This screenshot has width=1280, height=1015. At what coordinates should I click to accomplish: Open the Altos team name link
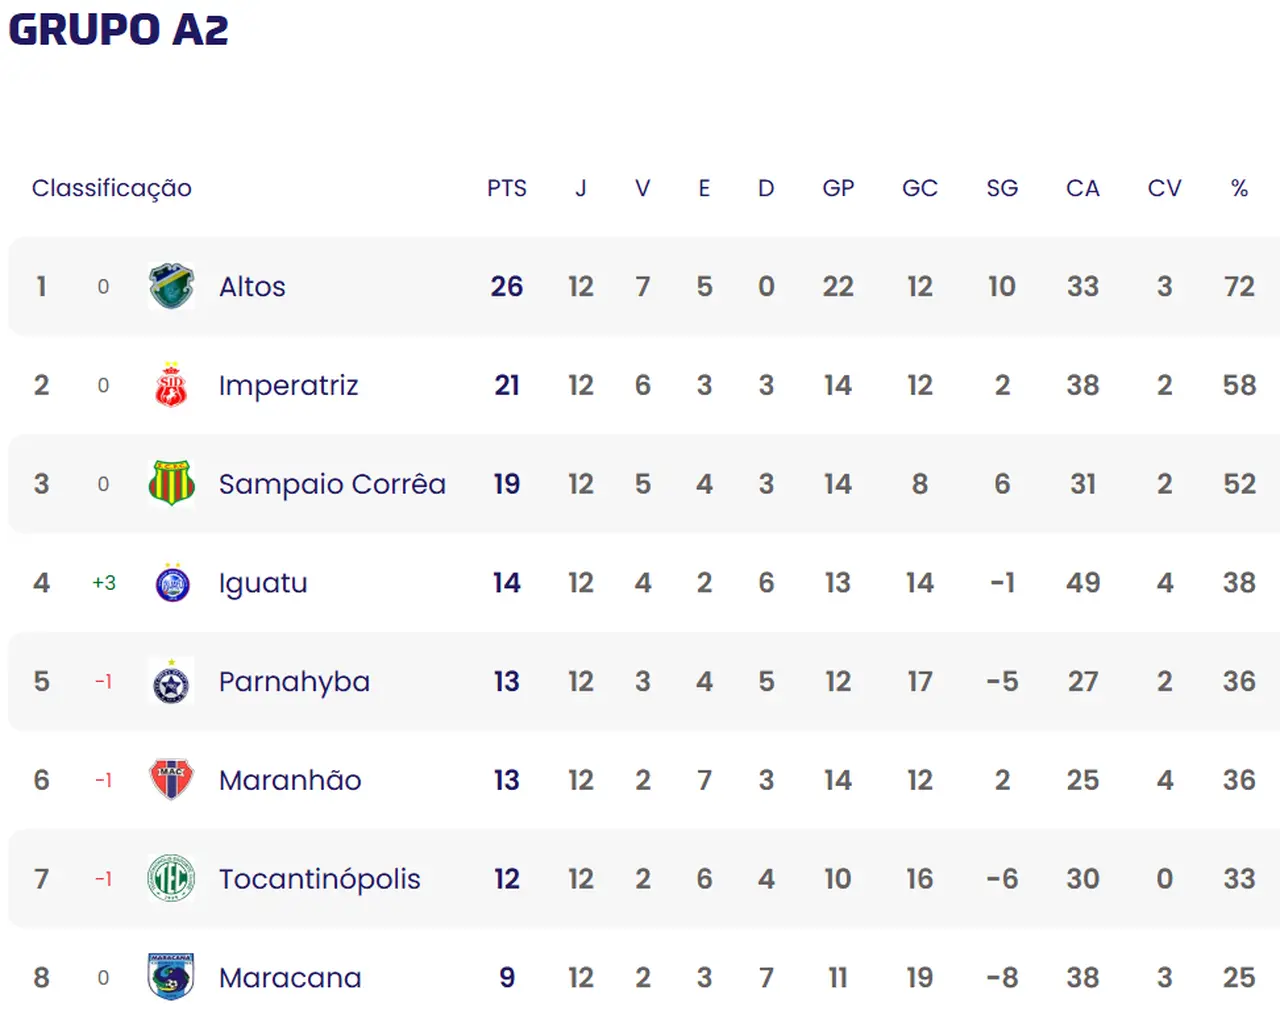point(252,287)
